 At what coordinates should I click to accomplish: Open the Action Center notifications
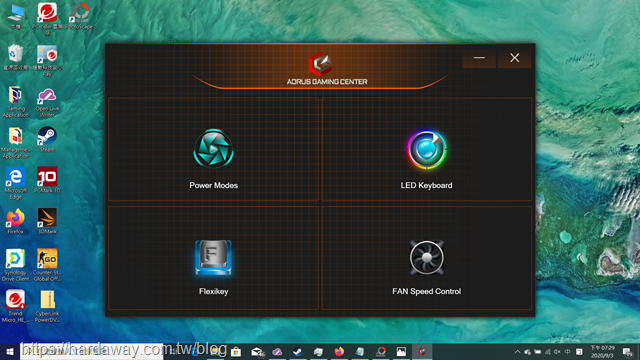click(628, 351)
